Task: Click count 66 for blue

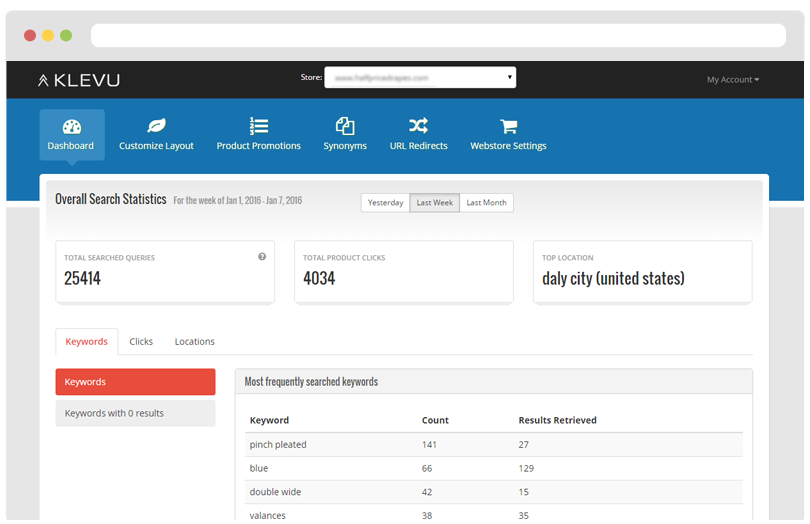Action: pyautogui.click(x=427, y=468)
